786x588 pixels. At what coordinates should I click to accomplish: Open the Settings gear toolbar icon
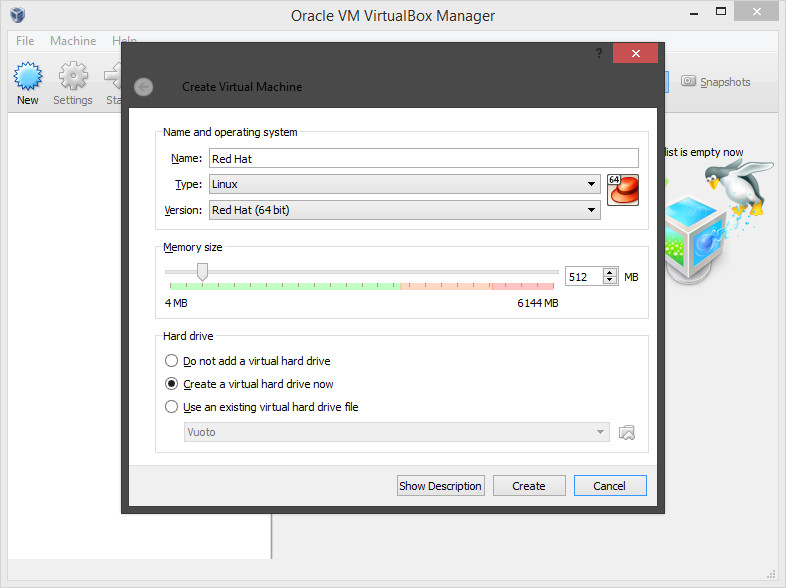point(73,76)
